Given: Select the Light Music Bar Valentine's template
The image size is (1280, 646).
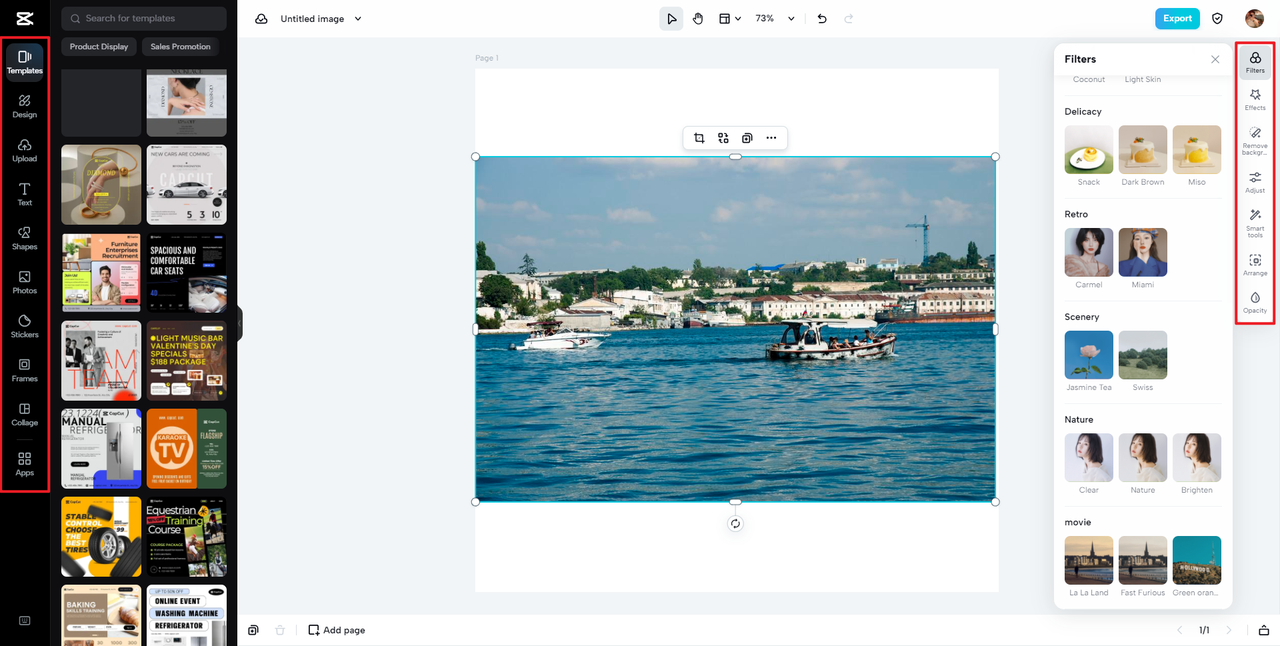Looking at the screenshot, I should click(186, 361).
